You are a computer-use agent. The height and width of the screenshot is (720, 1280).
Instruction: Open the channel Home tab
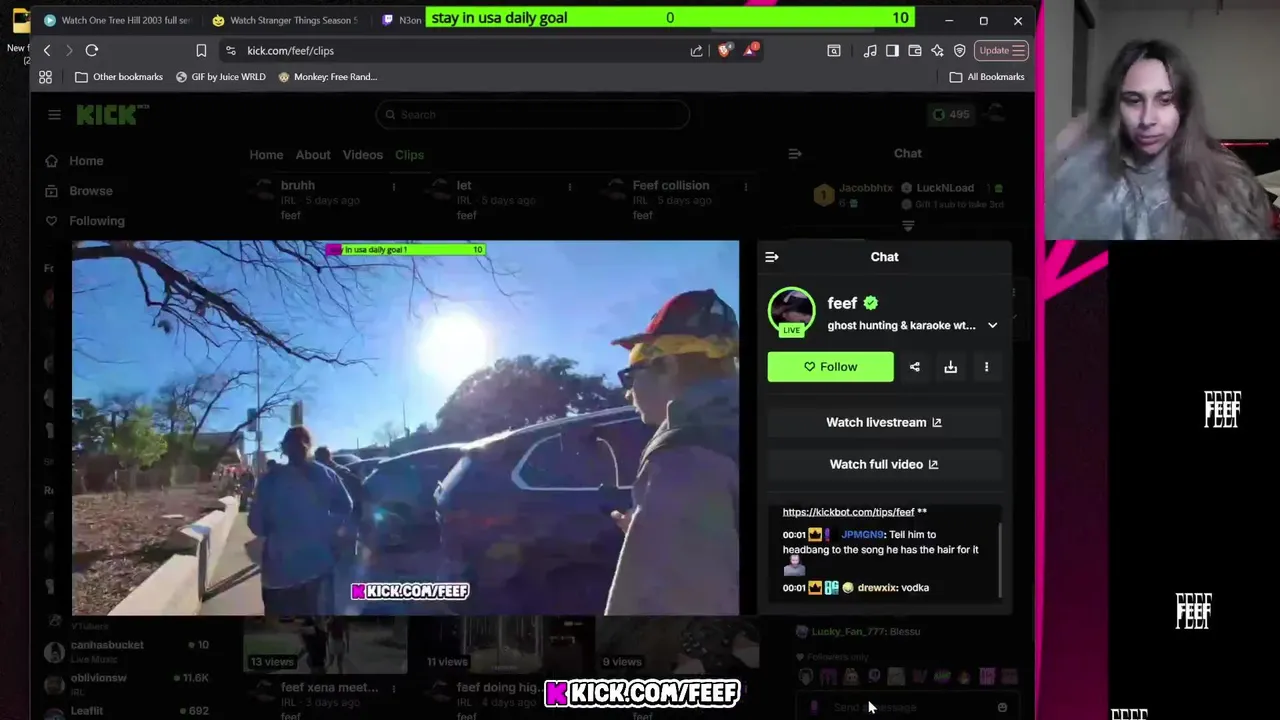266,155
